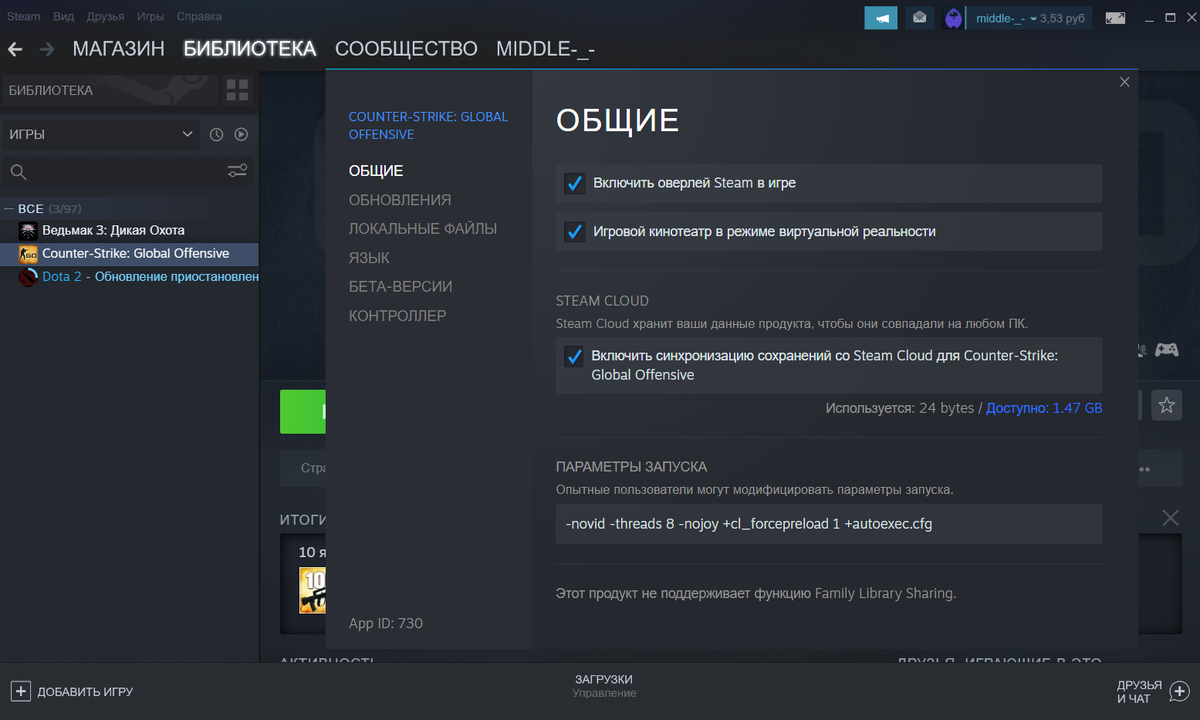Add game to favorites star icon
The width and height of the screenshot is (1200, 720).
pos(1166,405)
